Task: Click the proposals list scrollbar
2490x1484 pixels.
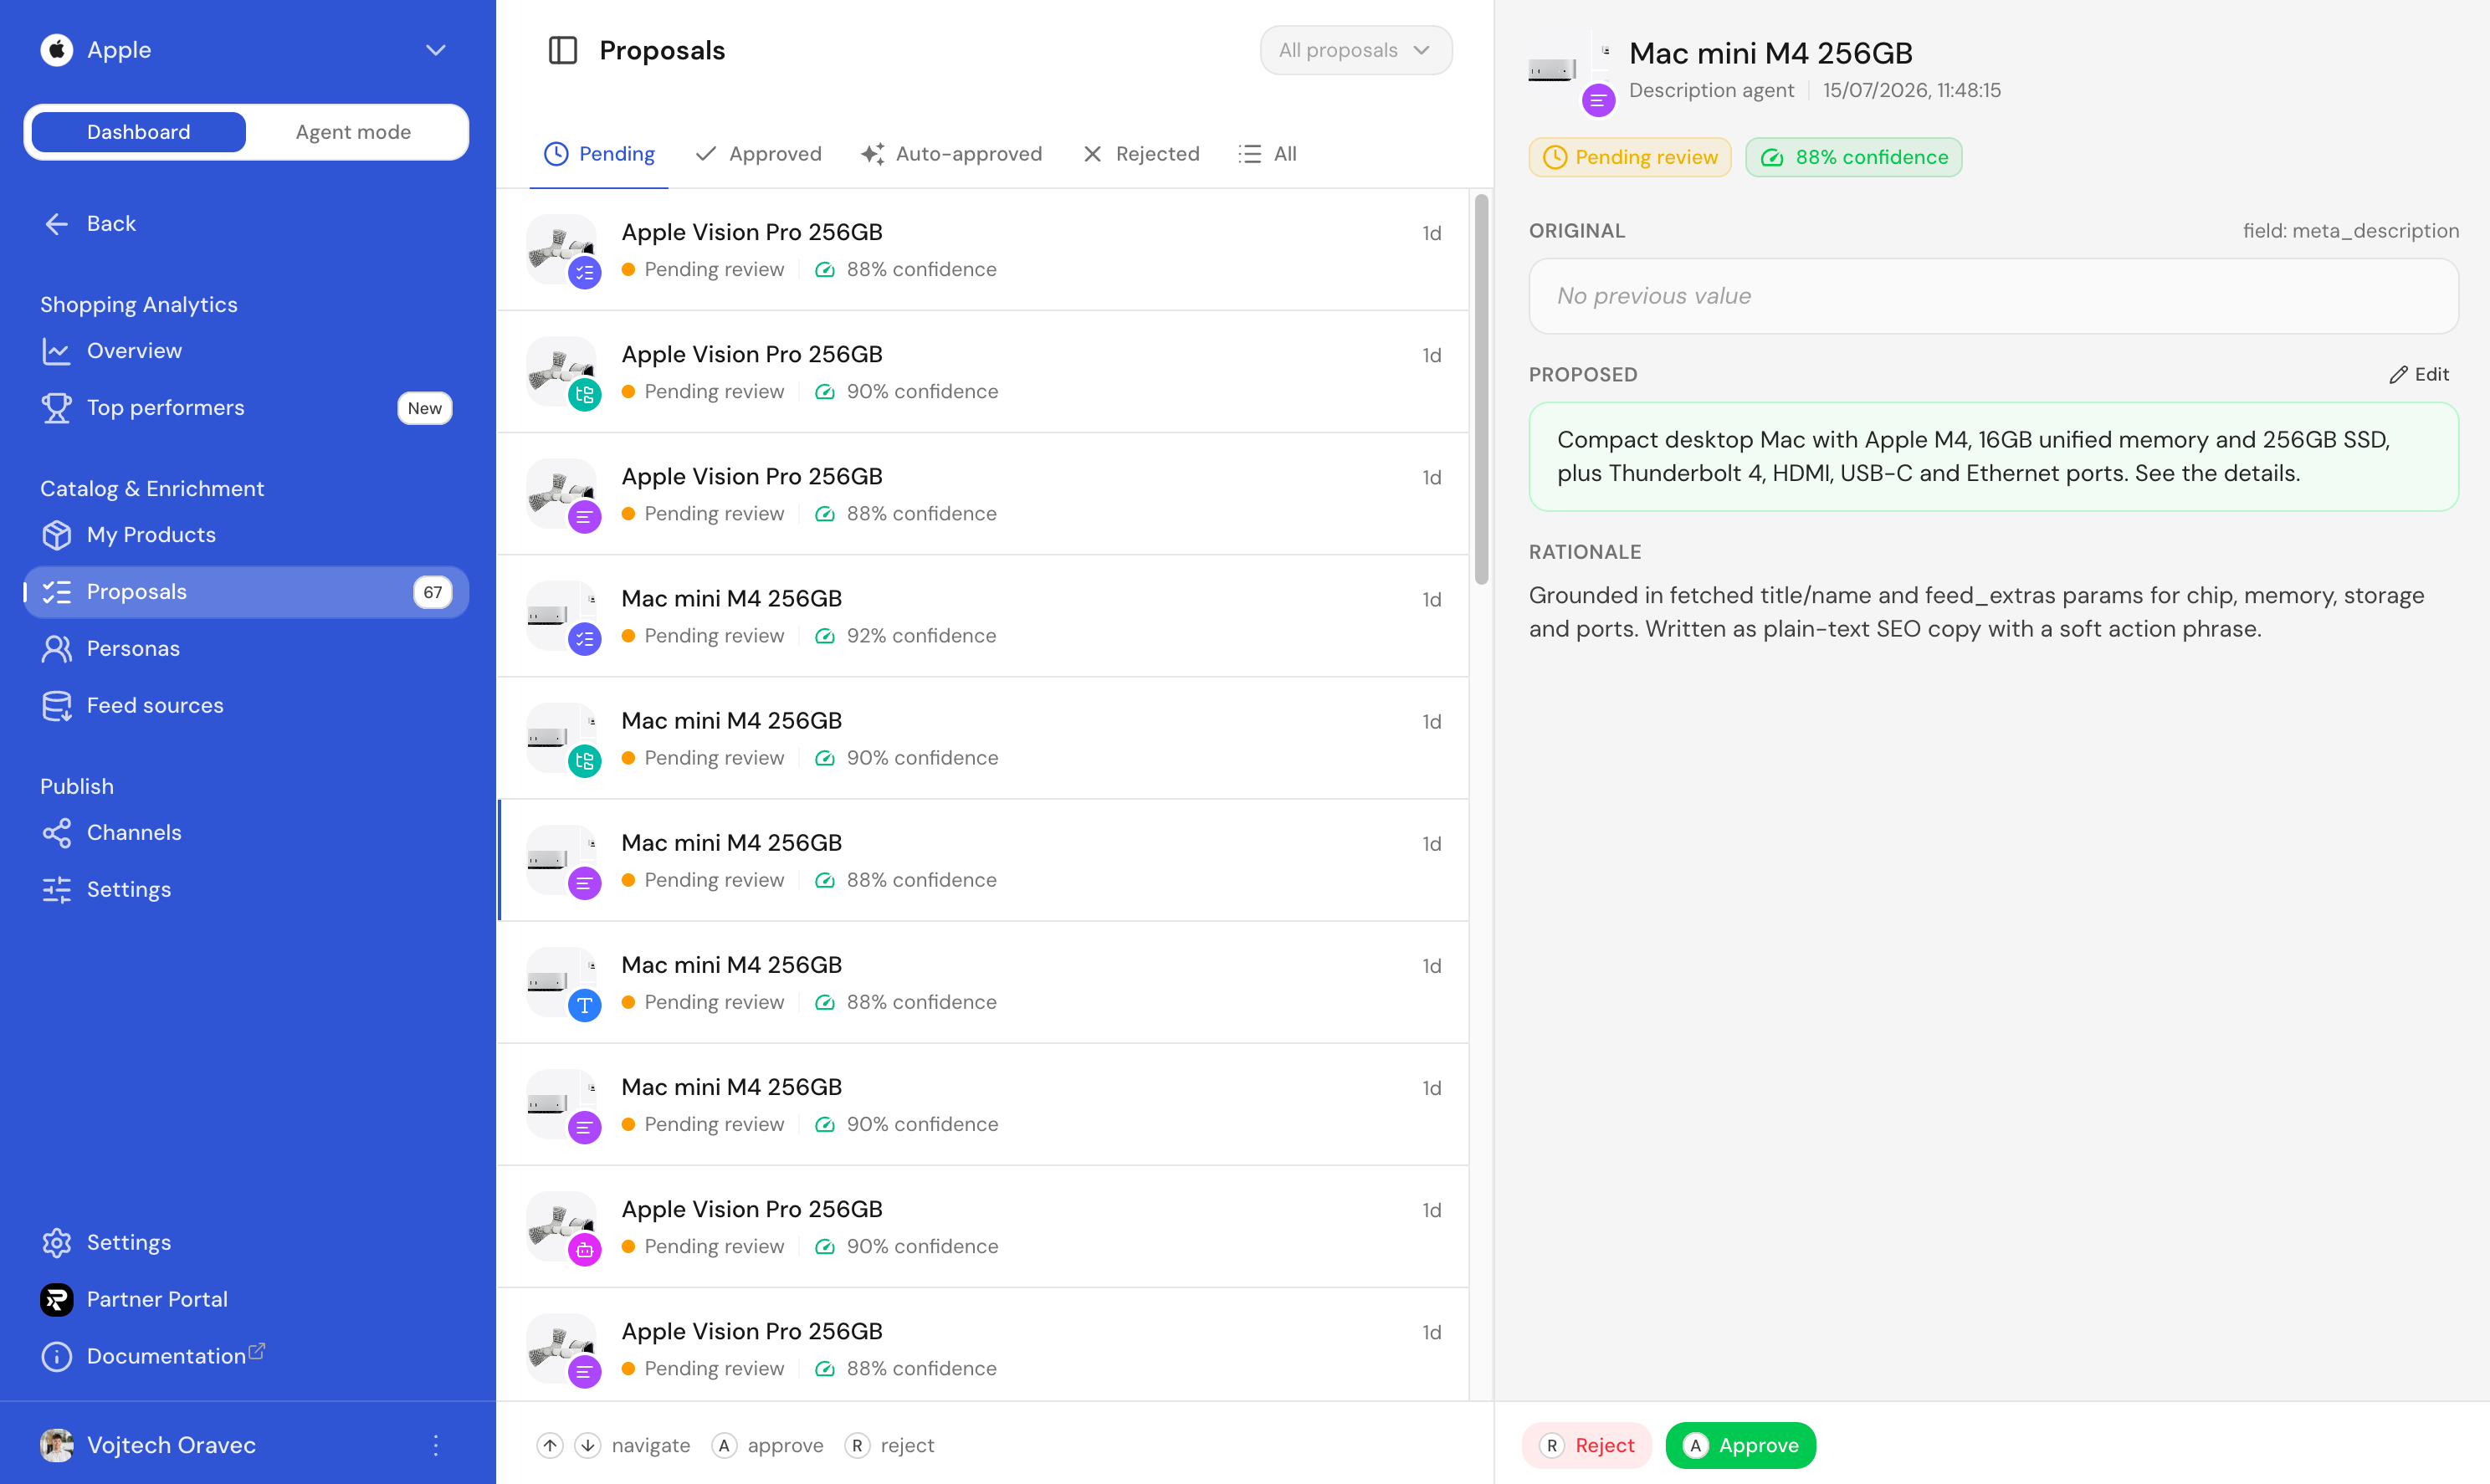Action: click(x=1481, y=390)
